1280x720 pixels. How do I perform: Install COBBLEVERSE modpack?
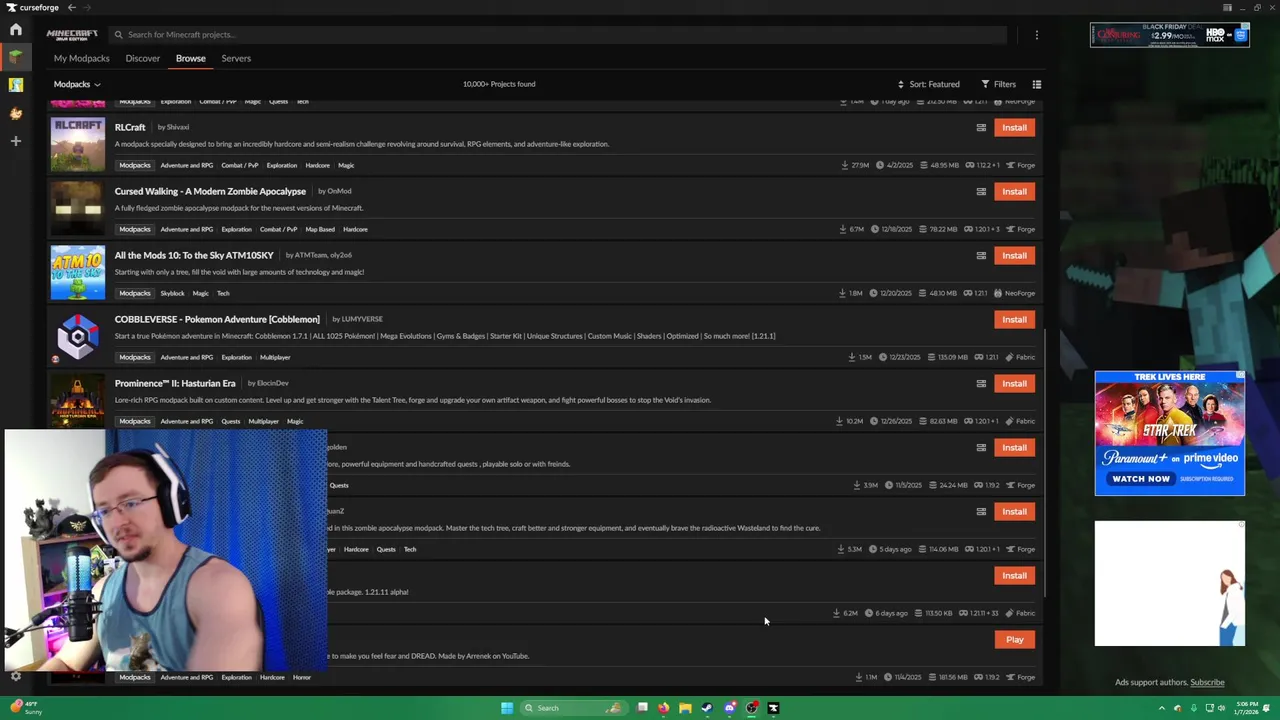[1014, 319]
